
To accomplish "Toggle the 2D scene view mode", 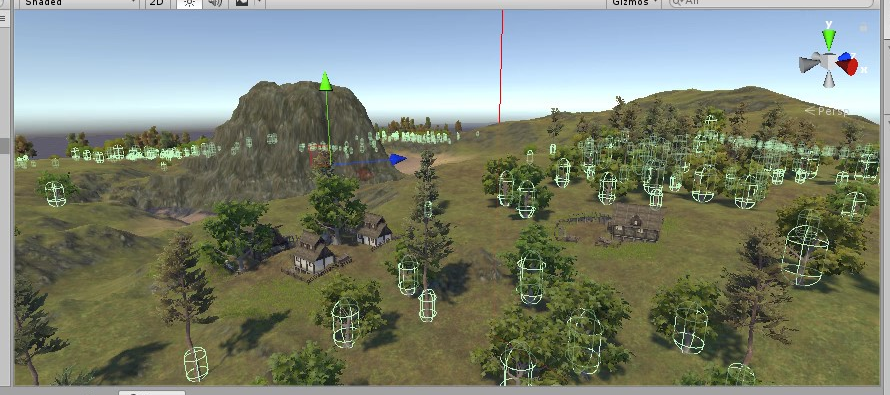I will (157, 3).
